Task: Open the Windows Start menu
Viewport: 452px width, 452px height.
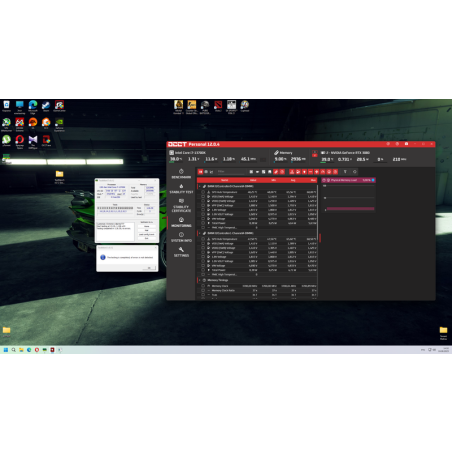Action: 6,350
